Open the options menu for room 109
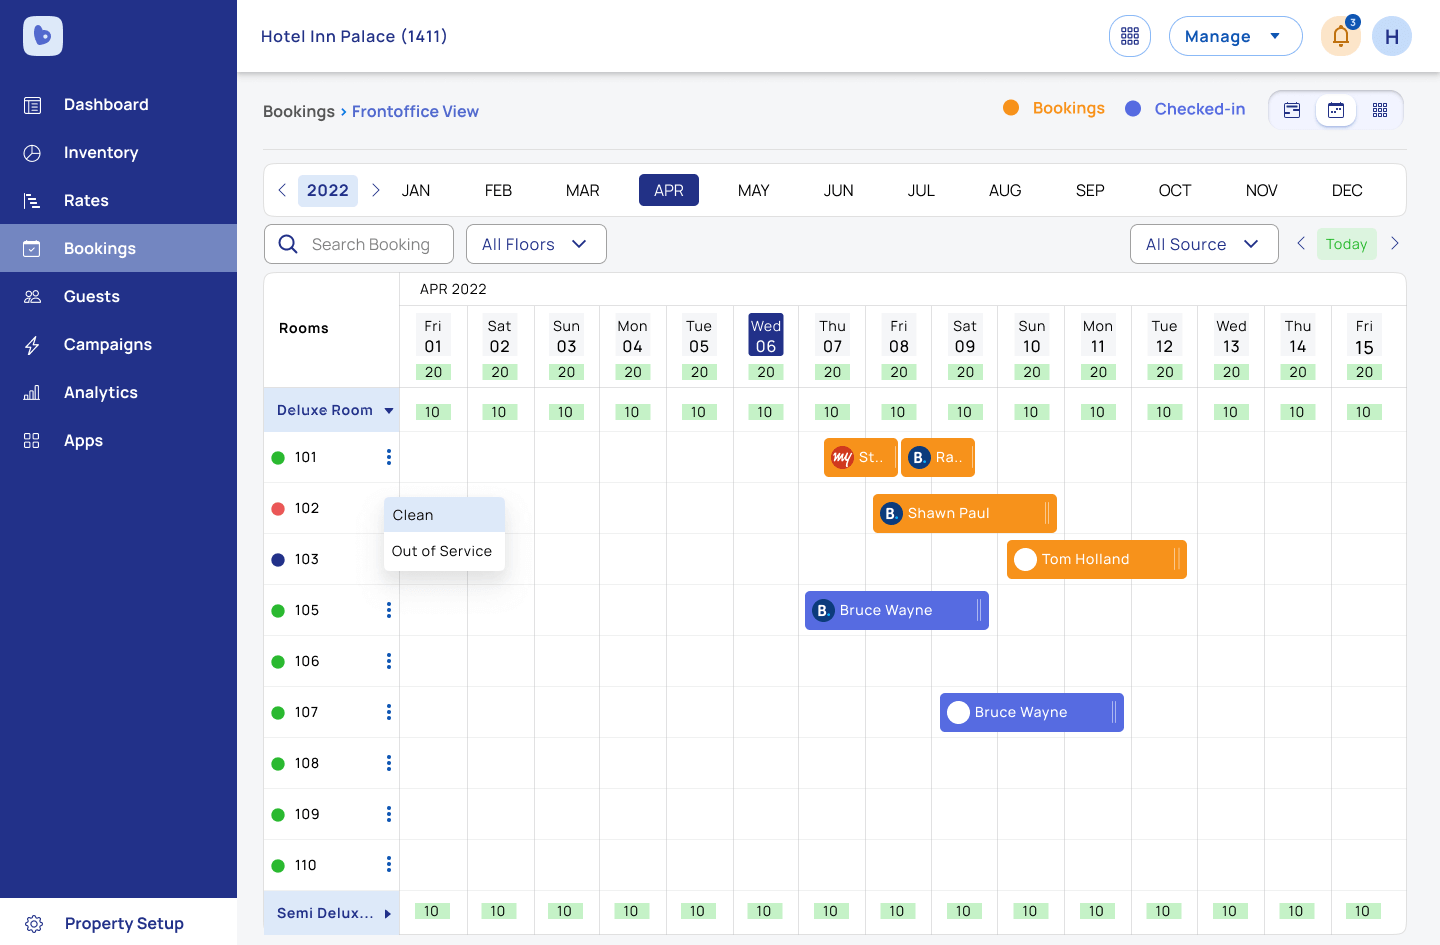The width and height of the screenshot is (1440, 945). tap(389, 814)
